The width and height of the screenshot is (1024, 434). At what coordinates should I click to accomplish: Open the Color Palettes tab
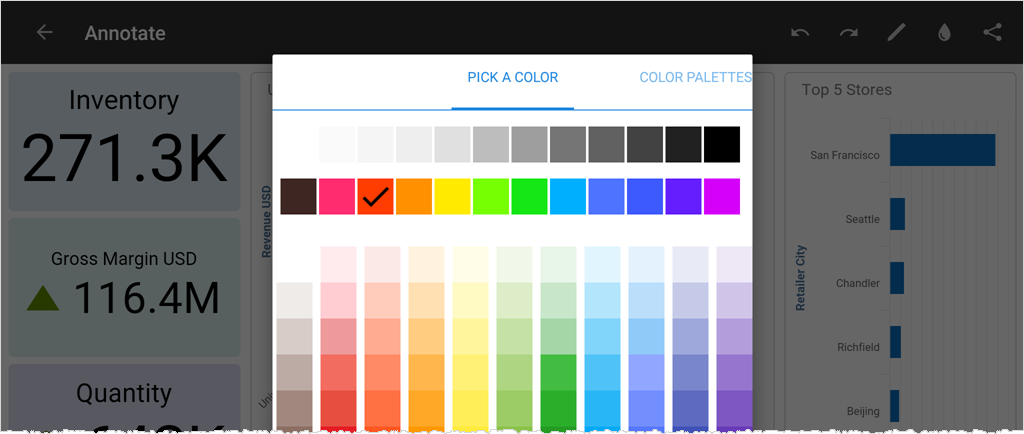click(x=695, y=77)
